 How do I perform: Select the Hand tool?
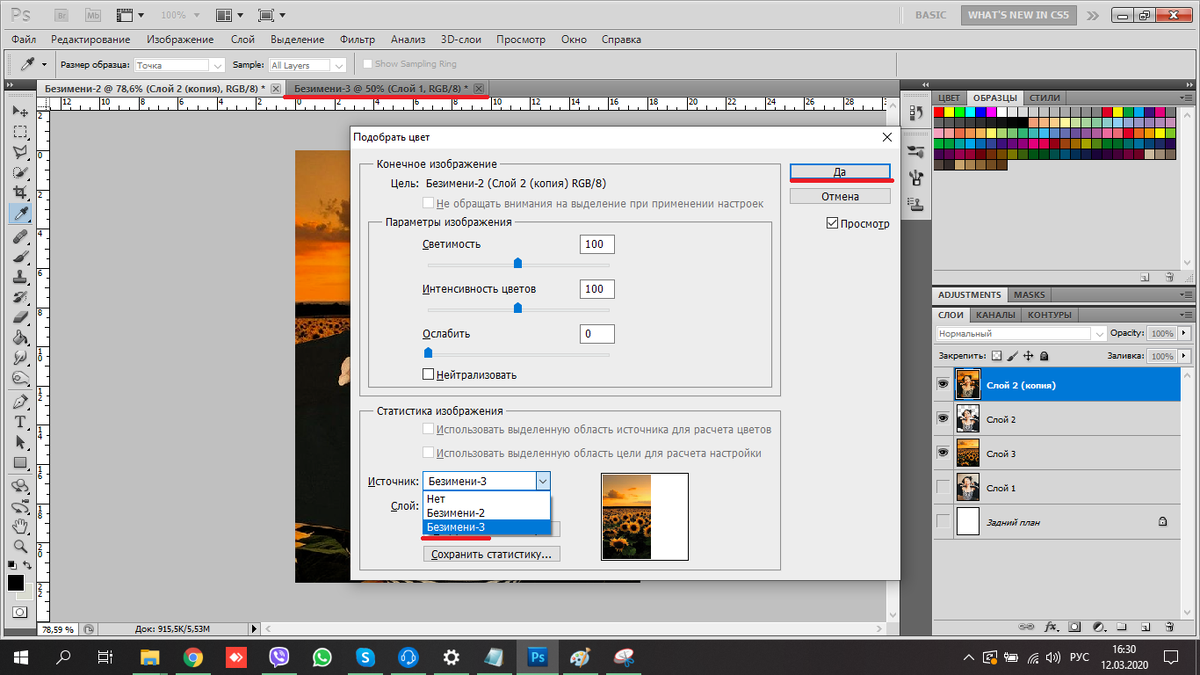tap(19, 526)
